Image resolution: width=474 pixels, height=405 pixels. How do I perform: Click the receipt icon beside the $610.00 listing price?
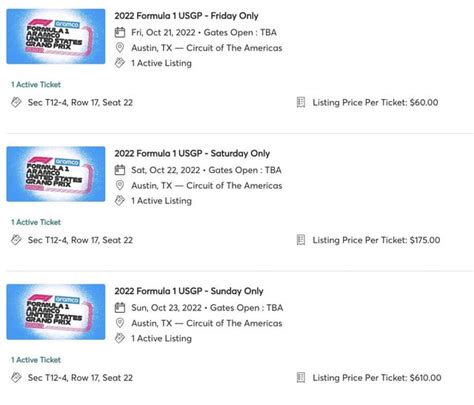pyautogui.click(x=301, y=378)
